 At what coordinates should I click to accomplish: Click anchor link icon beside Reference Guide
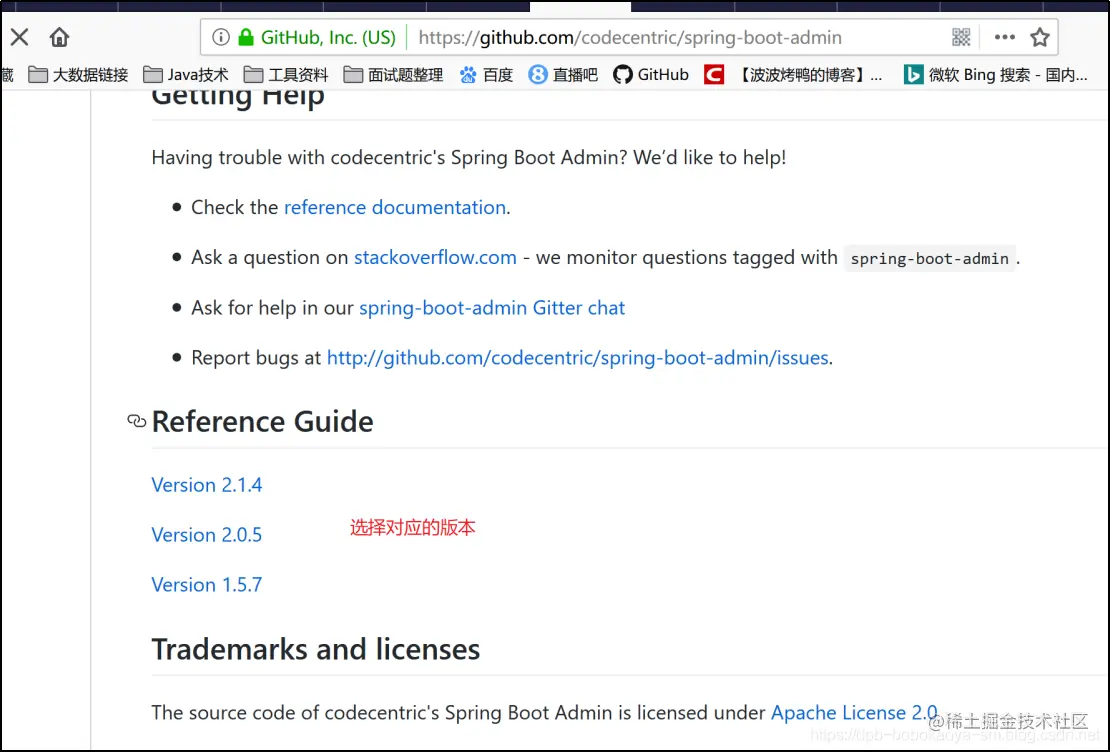click(137, 422)
